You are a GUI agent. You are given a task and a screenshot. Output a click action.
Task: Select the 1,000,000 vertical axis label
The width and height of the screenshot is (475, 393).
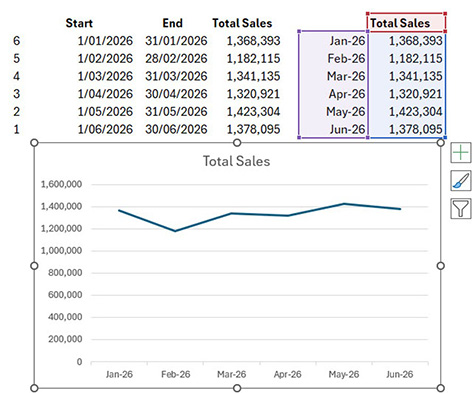point(61,251)
